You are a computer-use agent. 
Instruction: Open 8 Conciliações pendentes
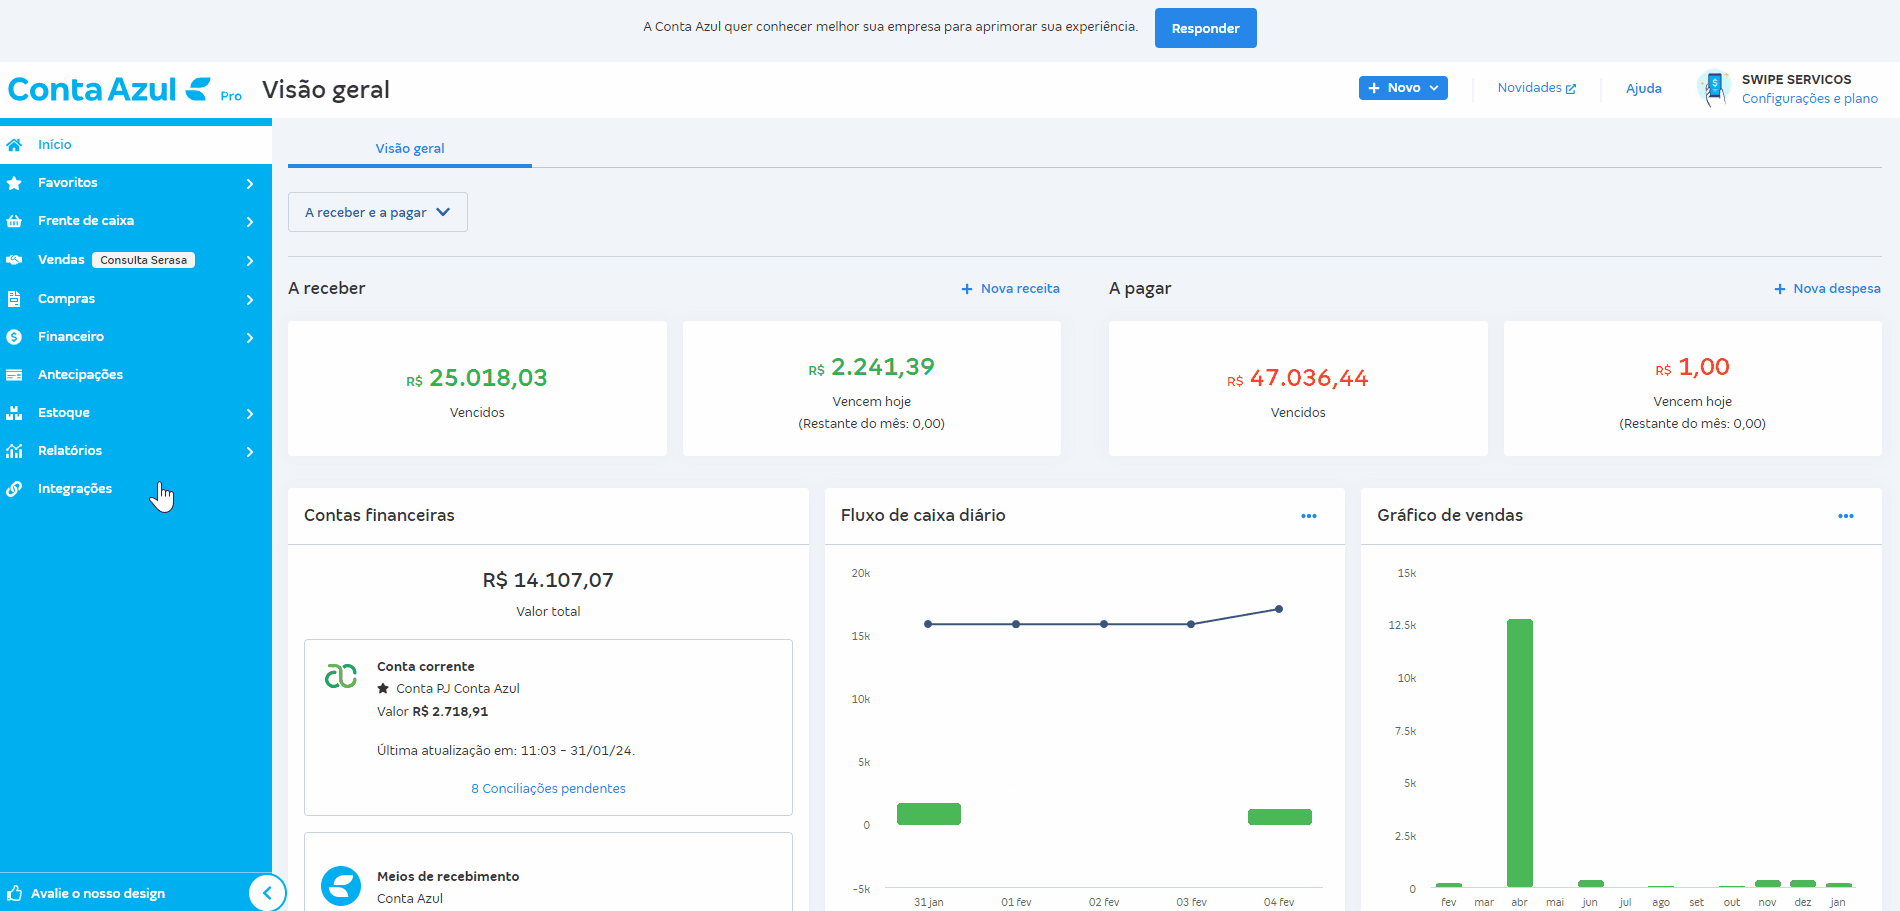click(548, 788)
